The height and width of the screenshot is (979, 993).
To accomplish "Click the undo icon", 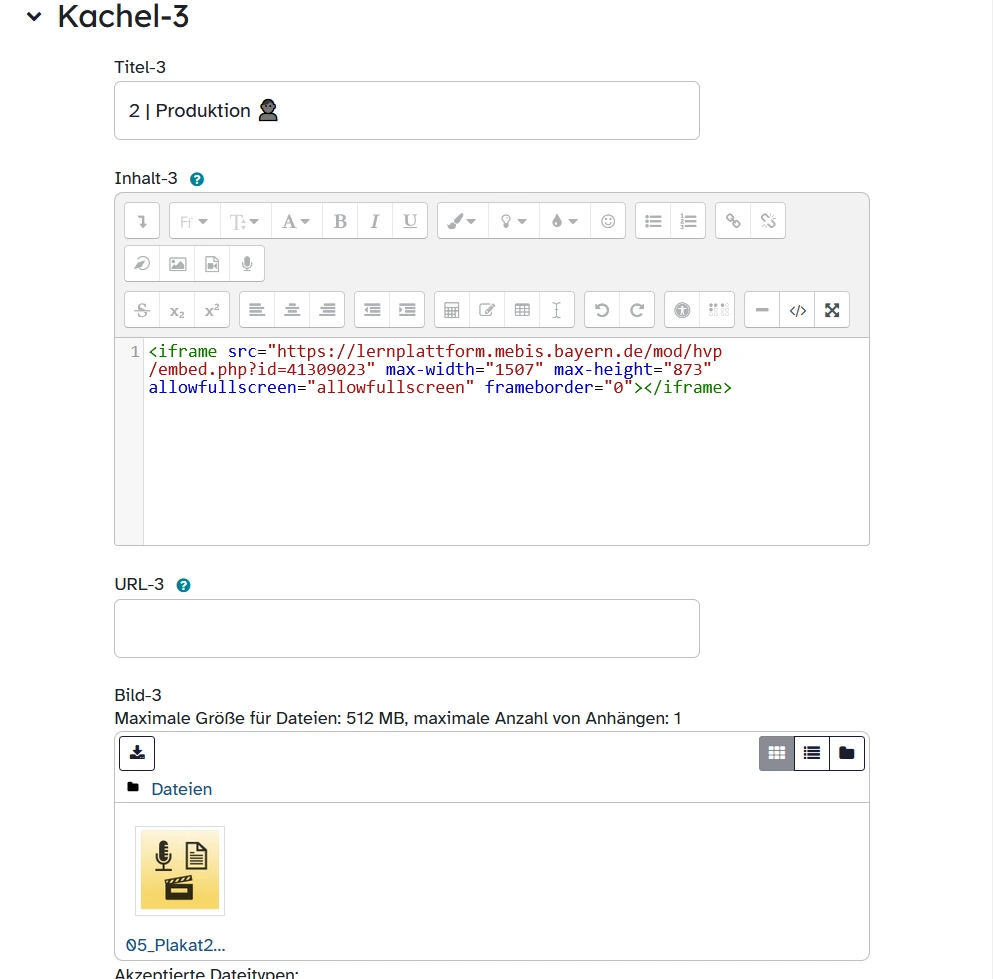I will [x=602, y=310].
